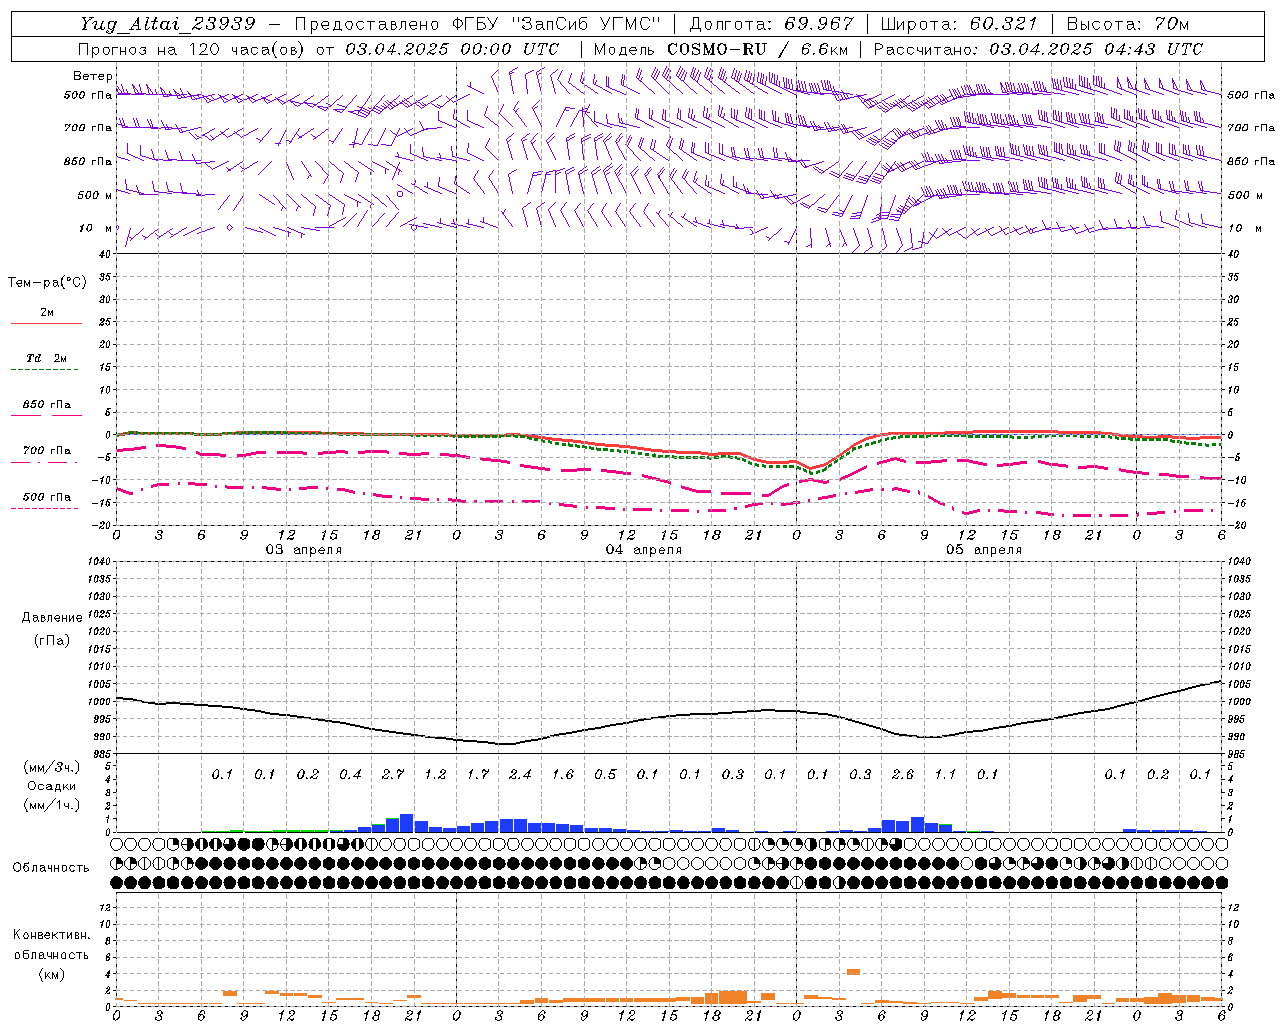
Task: Click the Осадки precipitation panel label
Action: click(x=51, y=786)
